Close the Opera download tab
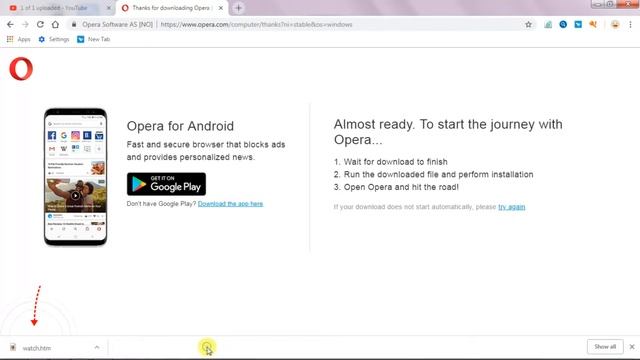 click(x=221, y=8)
